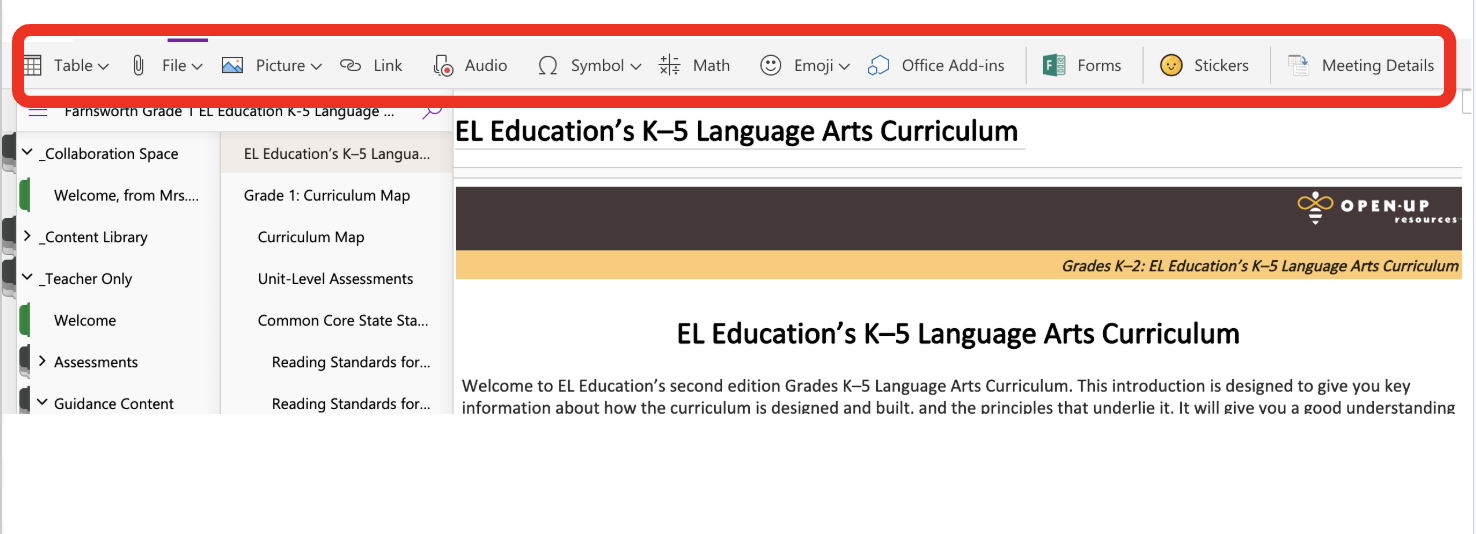Open the Unit-Level Assessments page
This screenshot has height=534, width=1476.
pos(337,279)
